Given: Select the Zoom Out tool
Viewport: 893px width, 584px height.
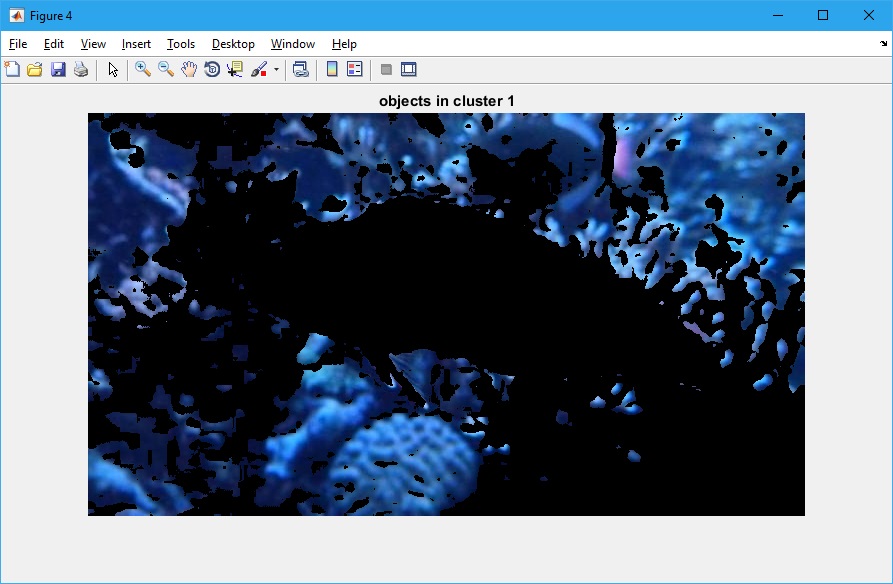Looking at the screenshot, I should coord(166,69).
